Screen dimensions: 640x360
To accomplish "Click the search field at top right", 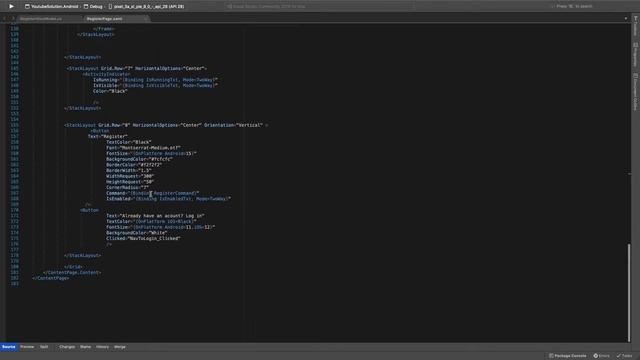I will click(573, 7).
